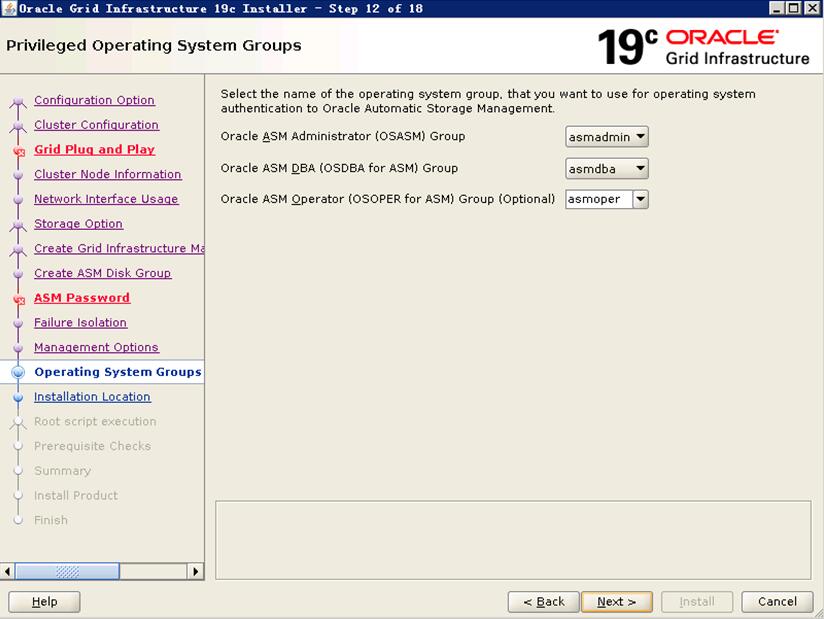Go to Create ASM Disk Group step
The image size is (824, 619).
102,273
